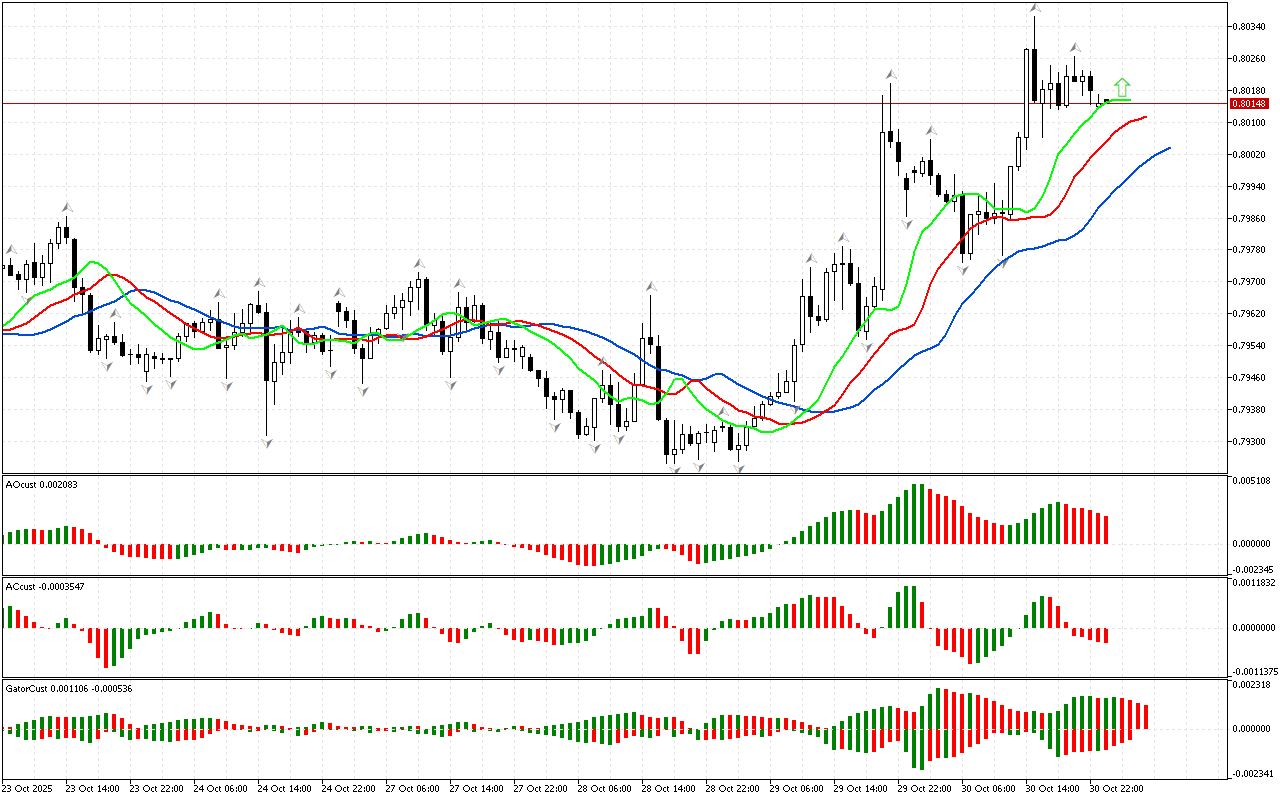This screenshot has height=800, width=1280.
Task: Click the 0.0051108 AOcust scale value
Action: 1250,480
